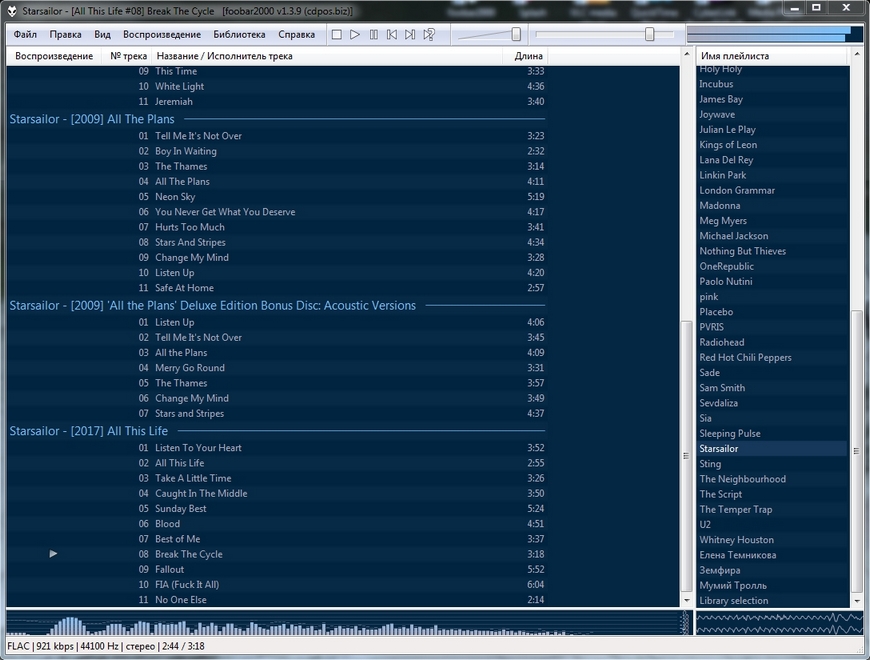
Task: Select the Lana Del Rey playlist
Action: tap(772, 160)
